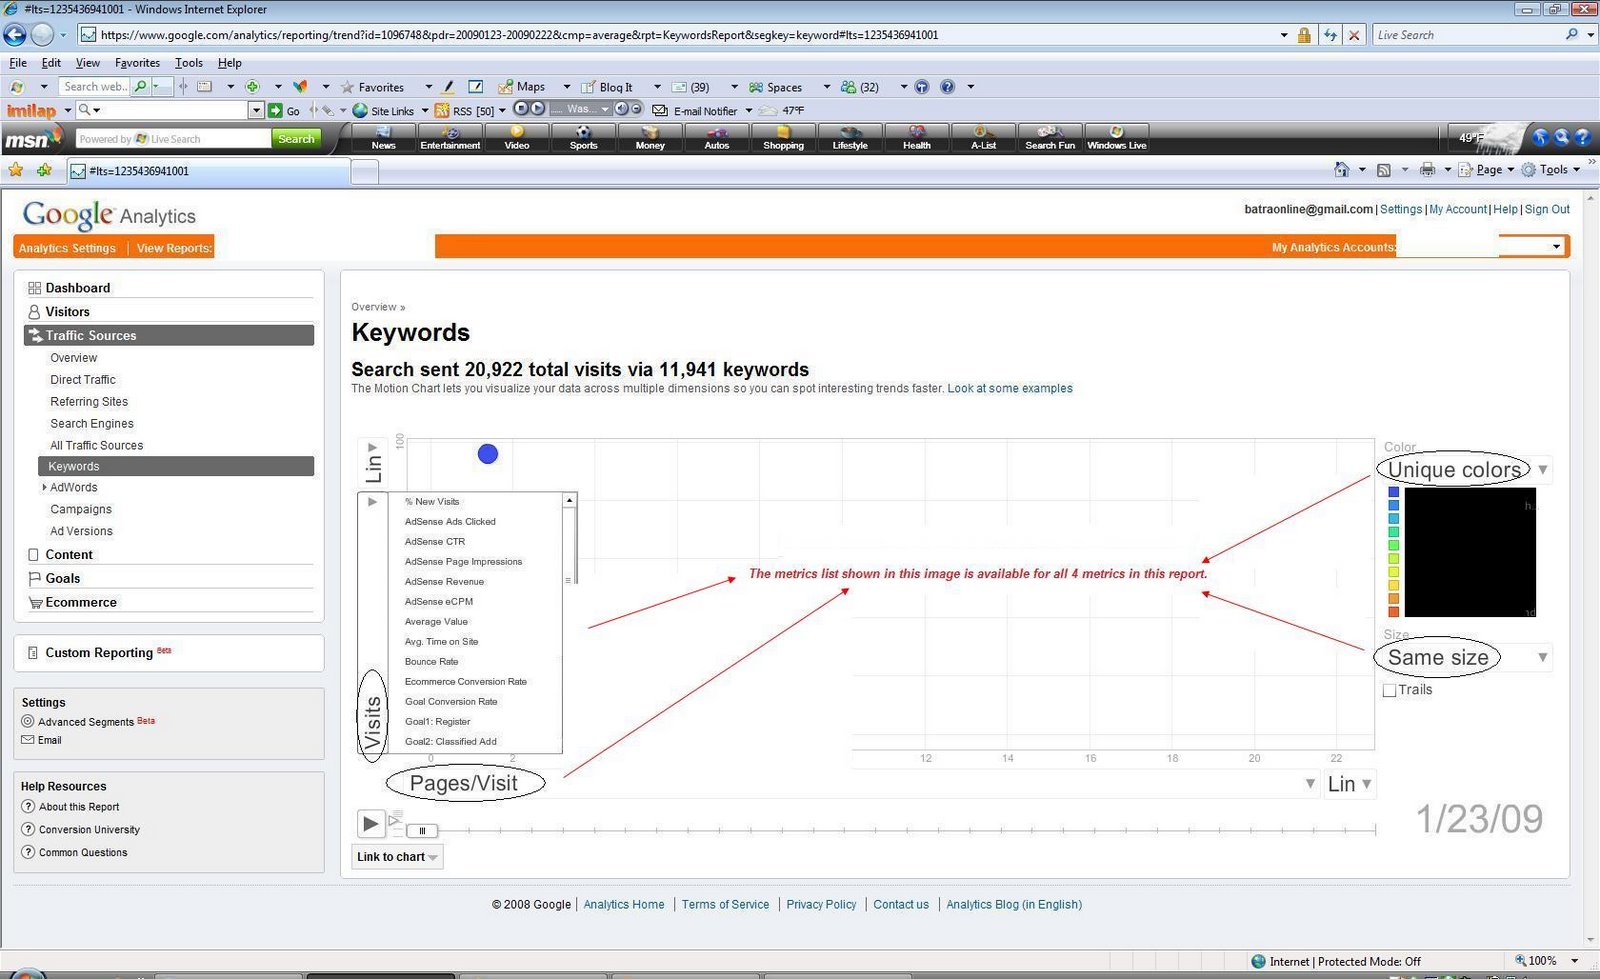Click the green Go arrow button
This screenshot has height=979, width=1600.
[x=275, y=111]
